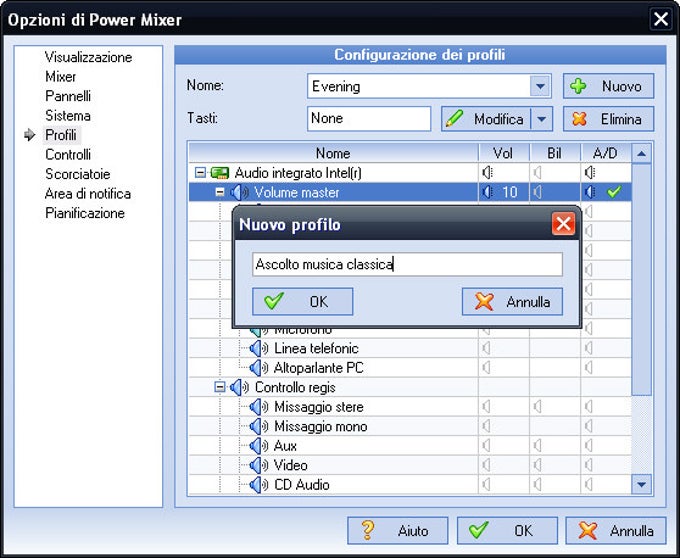Toggle Vol inclusion for Volume master row
Image resolution: width=680 pixels, height=558 pixels.
click(x=487, y=192)
